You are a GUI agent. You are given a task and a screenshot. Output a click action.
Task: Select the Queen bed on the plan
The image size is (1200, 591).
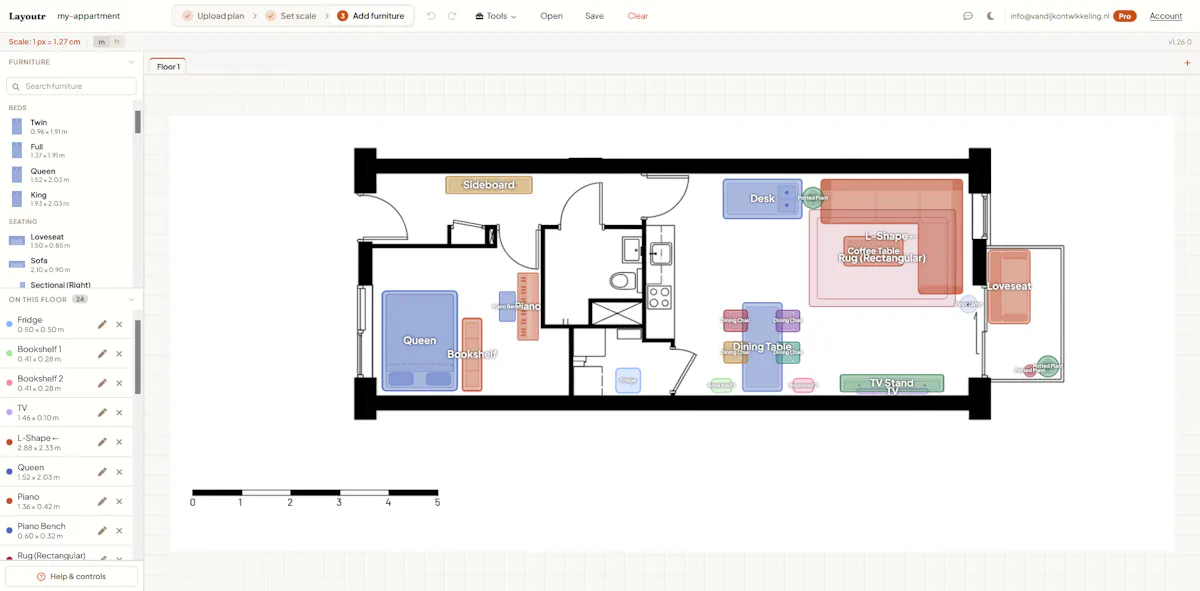[420, 341]
